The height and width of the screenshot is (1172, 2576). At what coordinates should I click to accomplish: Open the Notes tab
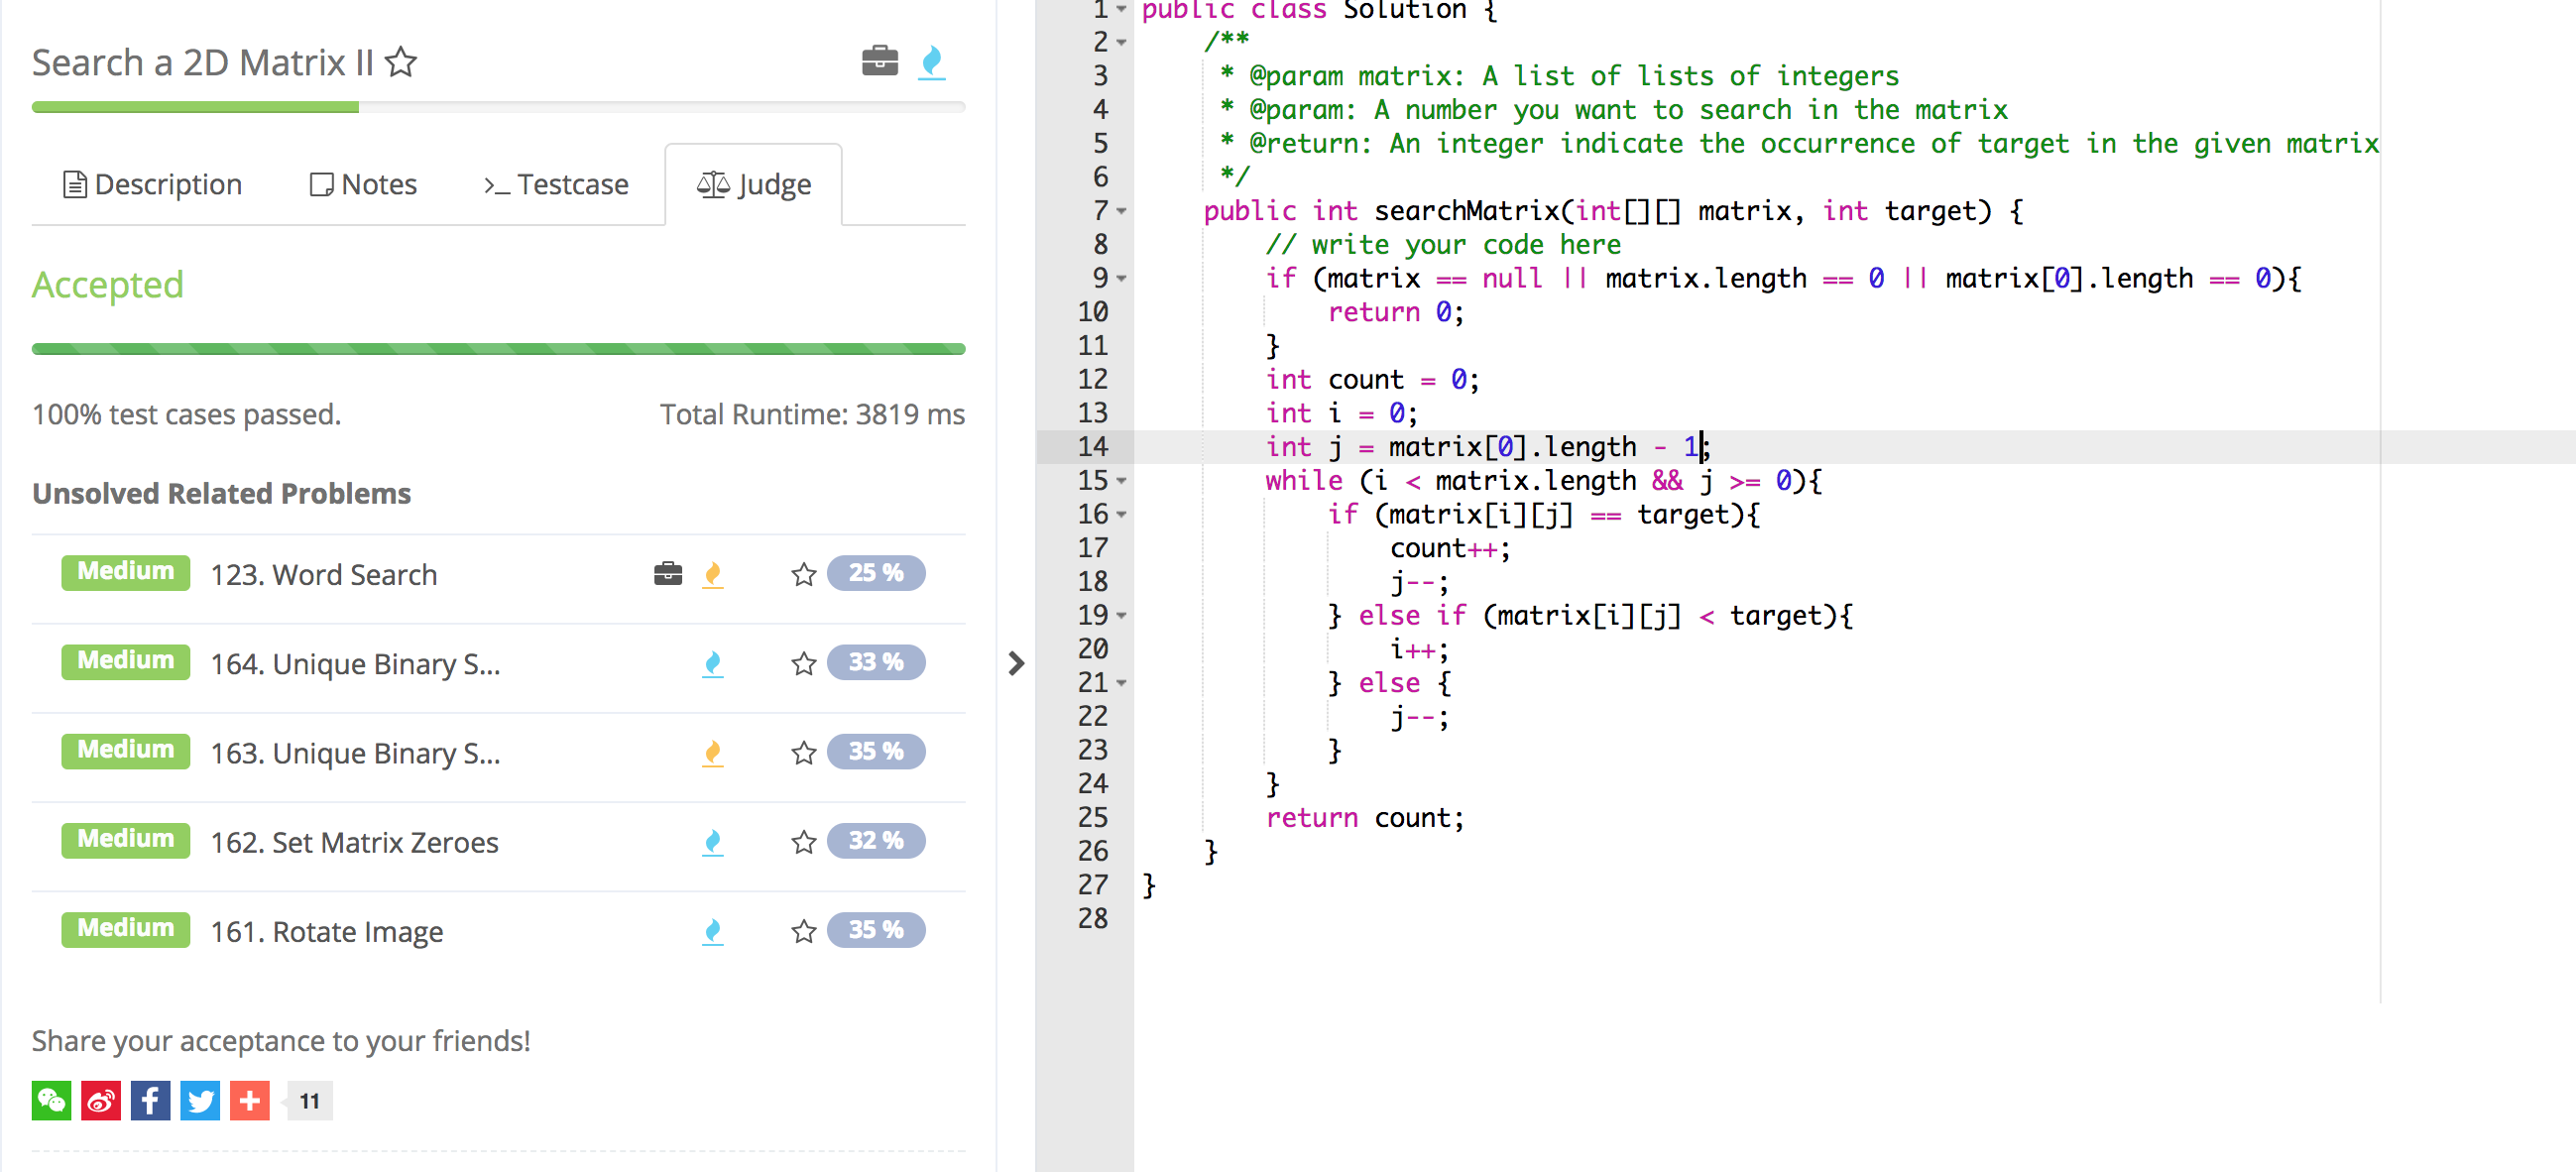tap(363, 184)
